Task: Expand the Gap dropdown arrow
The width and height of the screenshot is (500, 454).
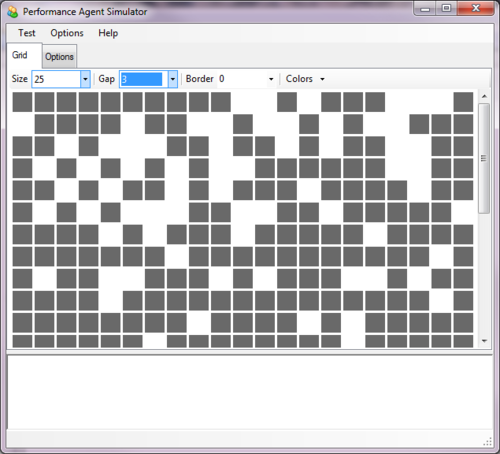Action: [173, 79]
